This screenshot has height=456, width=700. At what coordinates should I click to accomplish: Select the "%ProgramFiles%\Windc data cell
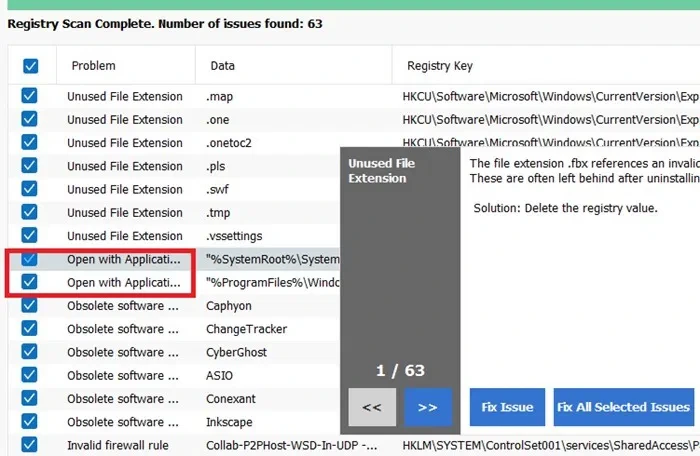click(x=272, y=283)
